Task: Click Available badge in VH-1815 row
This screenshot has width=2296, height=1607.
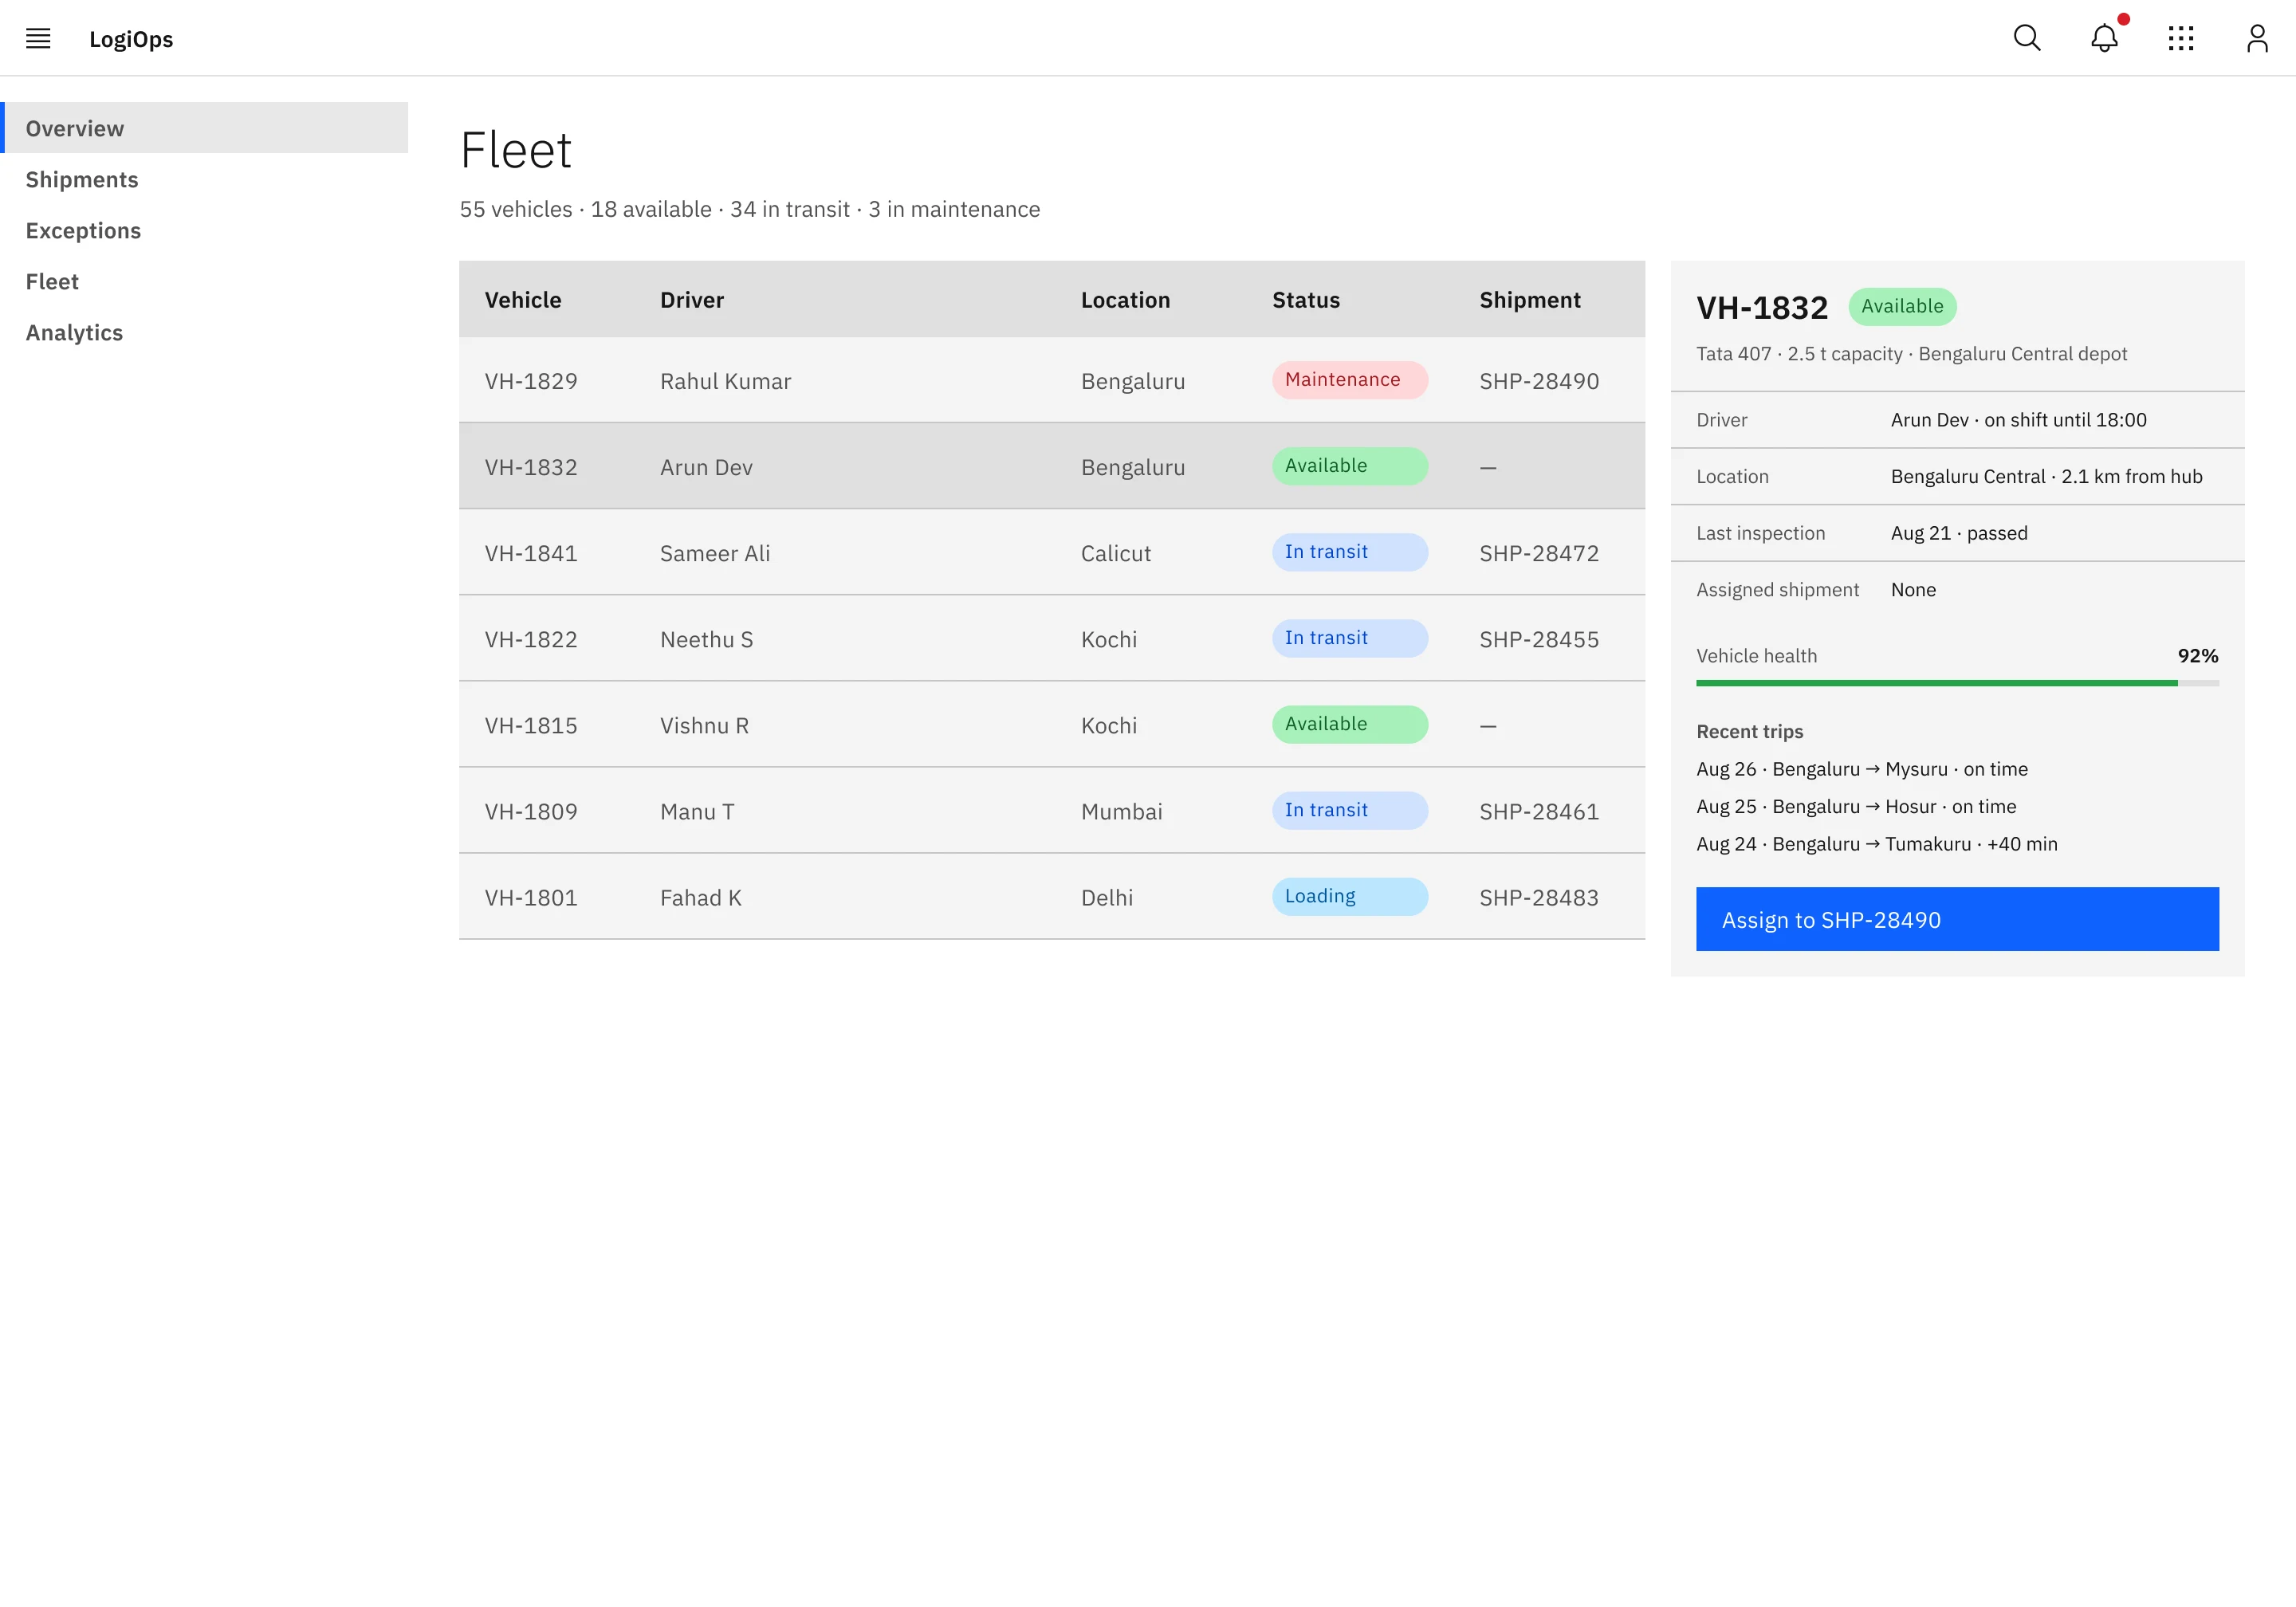Action: [x=1349, y=723]
